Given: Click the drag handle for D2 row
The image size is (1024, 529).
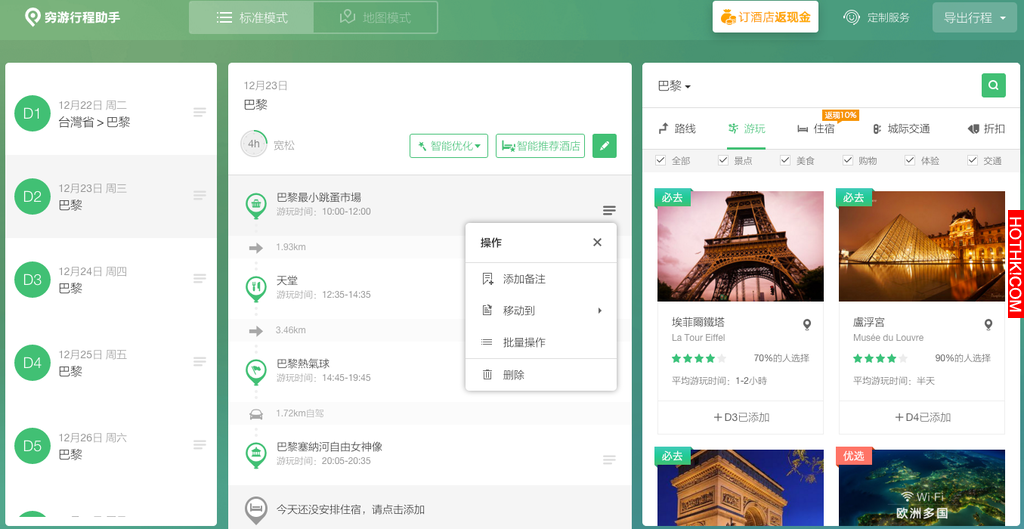Looking at the screenshot, I should click(200, 195).
